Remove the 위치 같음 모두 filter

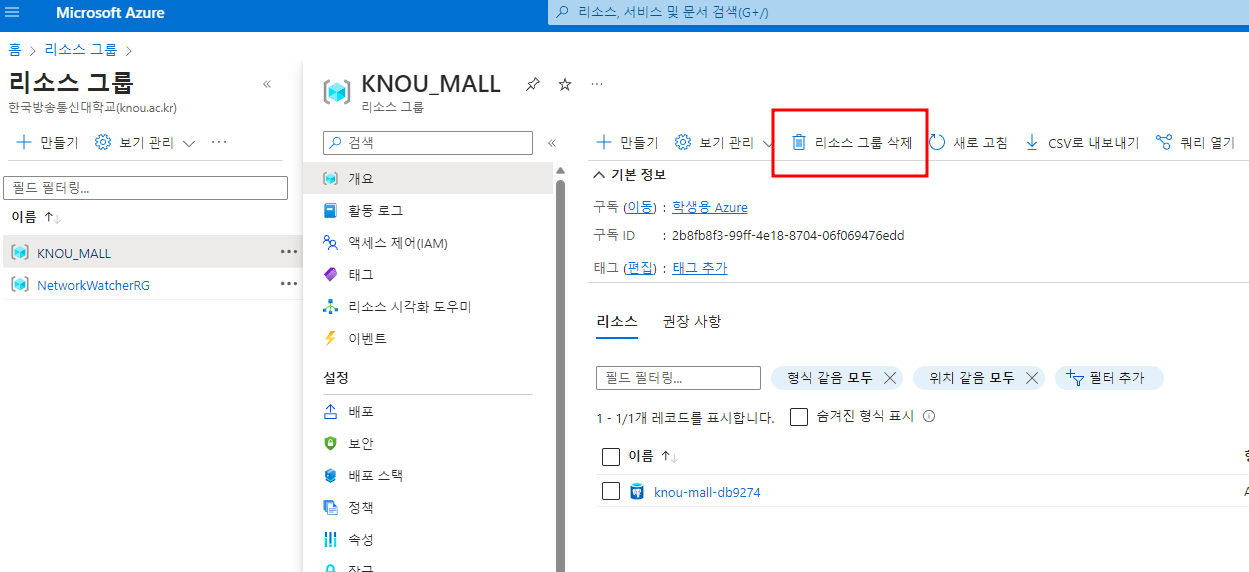(1032, 378)
